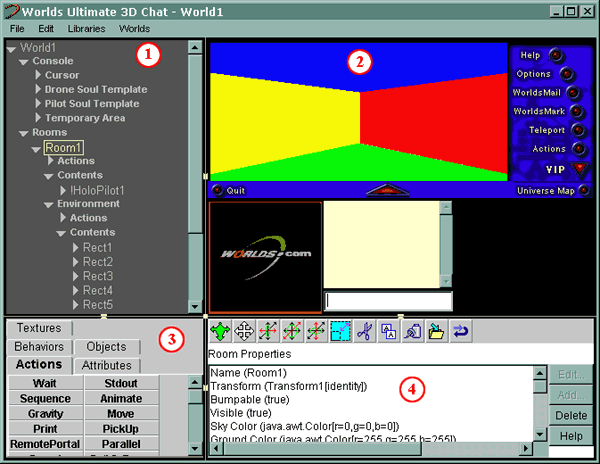This screenshot has height=464, width=600.
Task: Collapse the Console node
Action: [x=24, y=62]
